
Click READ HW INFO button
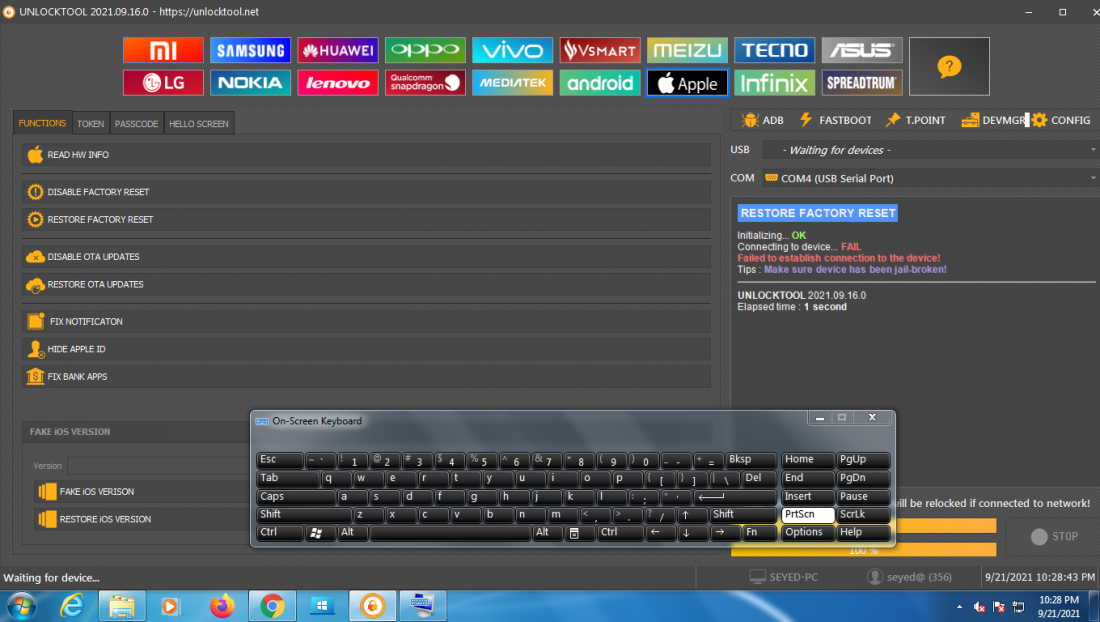366,154
